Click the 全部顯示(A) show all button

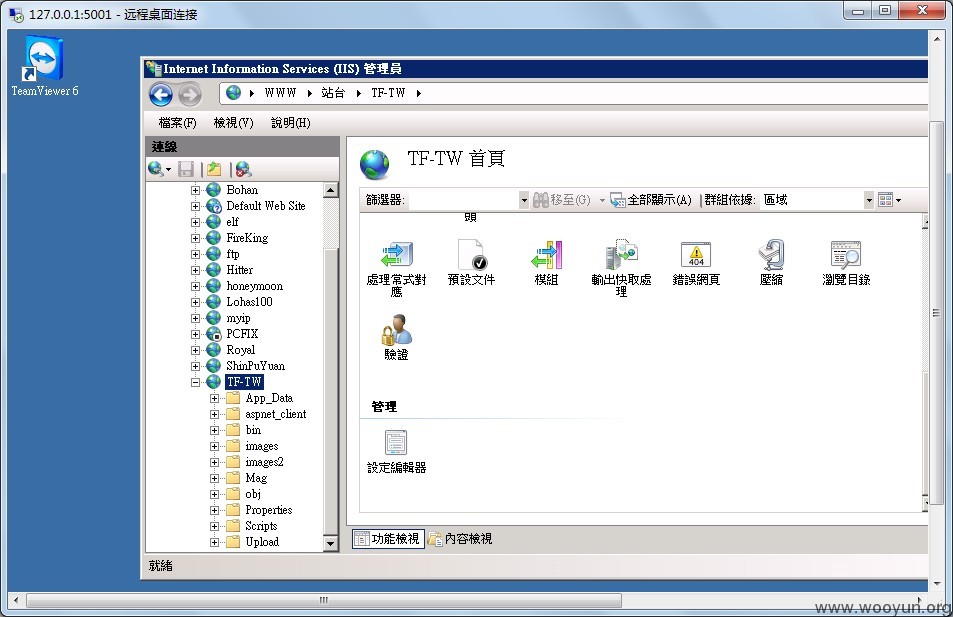[651, 200]
